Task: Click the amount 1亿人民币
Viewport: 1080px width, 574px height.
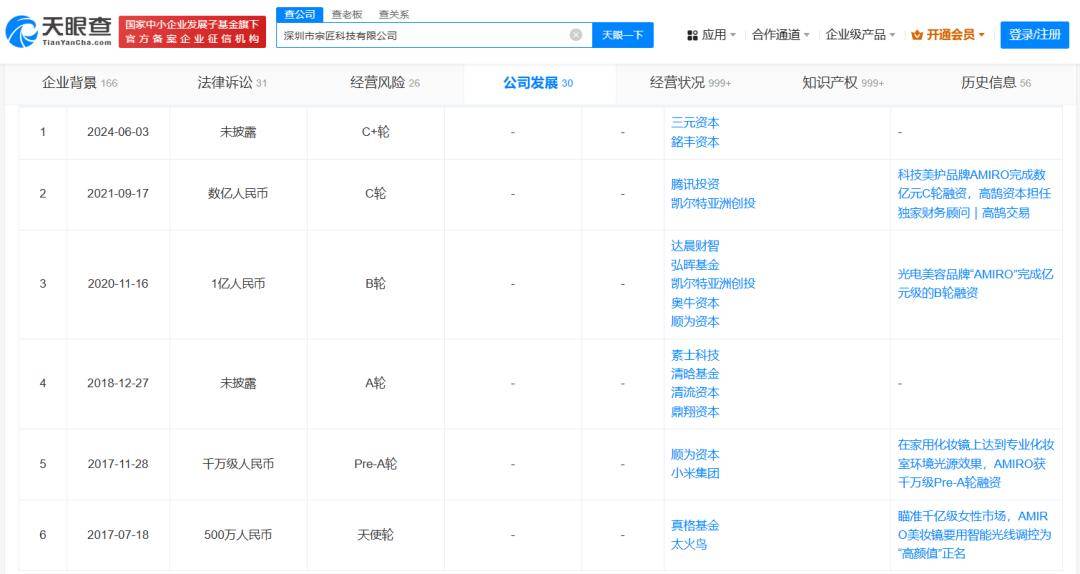Action: coord(238,283)
